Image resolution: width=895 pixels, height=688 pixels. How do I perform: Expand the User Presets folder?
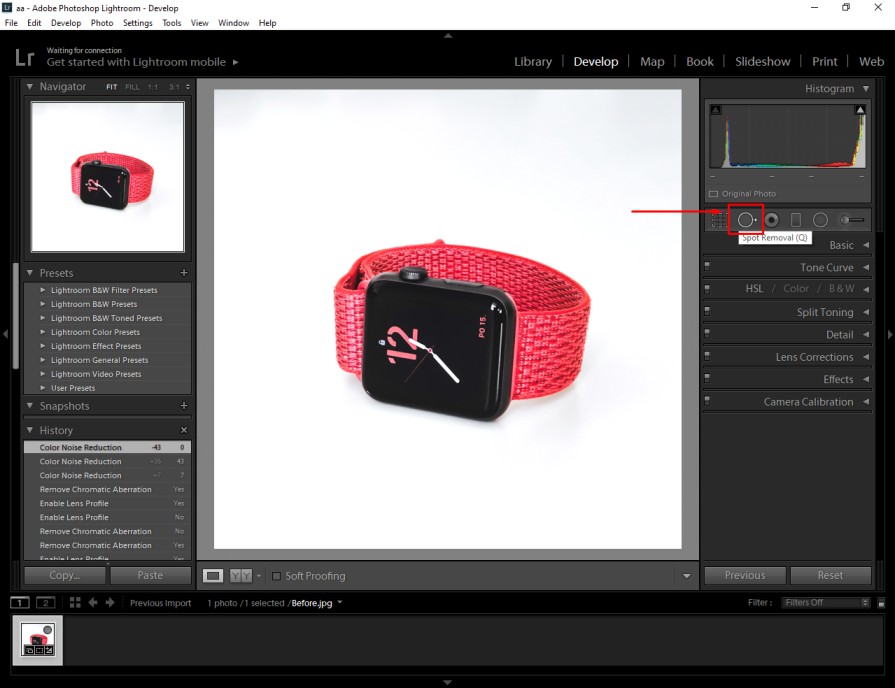click(x=43, y=388)
